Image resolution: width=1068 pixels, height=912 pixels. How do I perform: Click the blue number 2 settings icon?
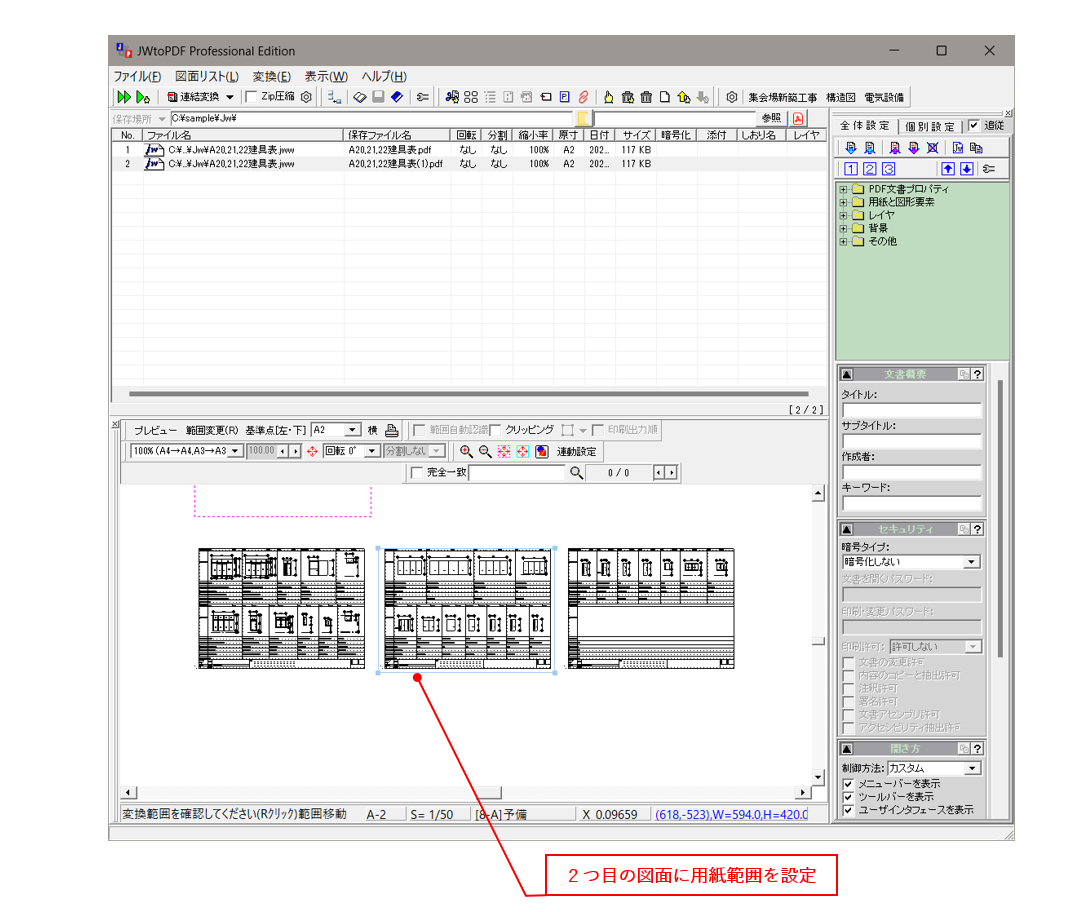point(869,169)
